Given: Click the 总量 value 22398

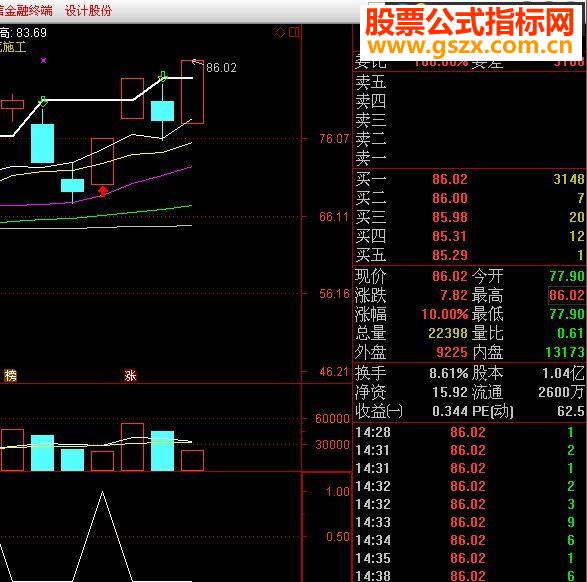Looking at the screenshot, I should click(x=448, y=333).
